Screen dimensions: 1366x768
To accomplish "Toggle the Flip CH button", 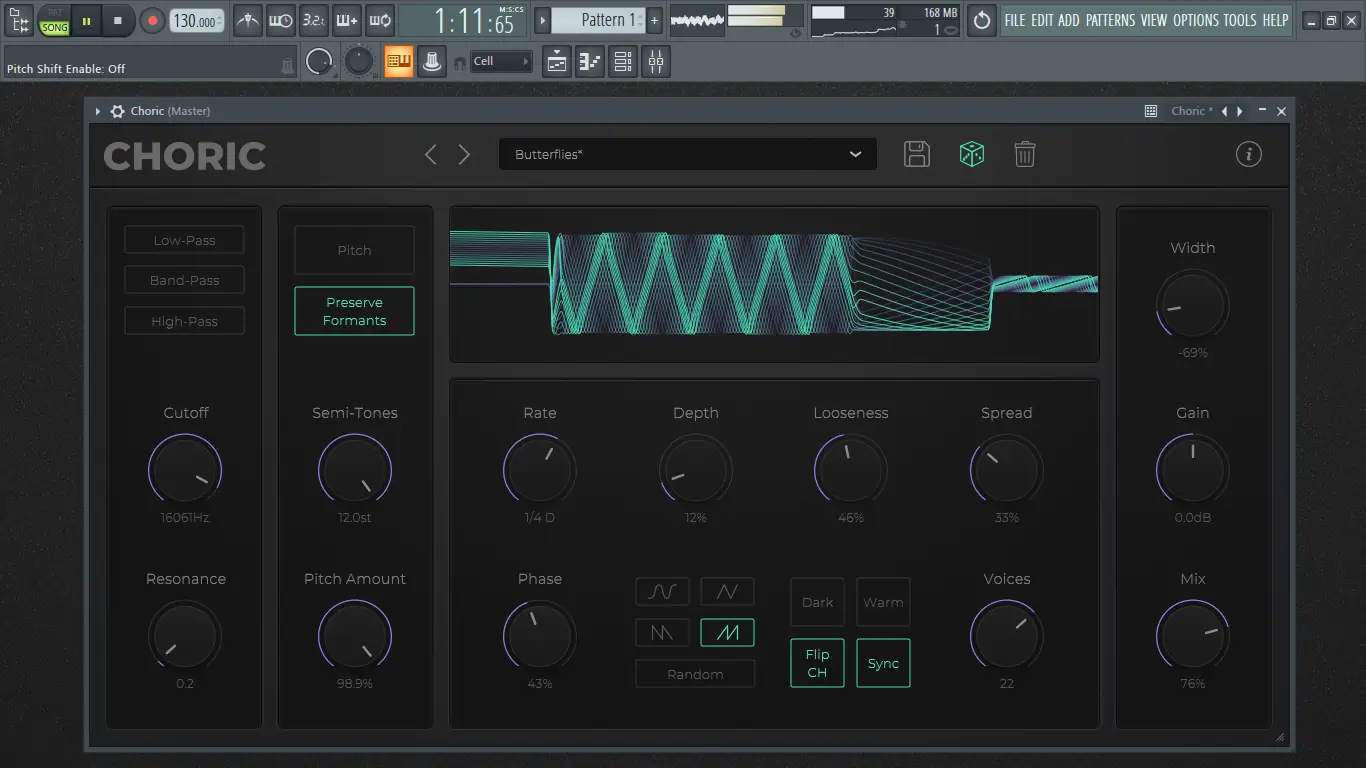I will click(817, 663).
